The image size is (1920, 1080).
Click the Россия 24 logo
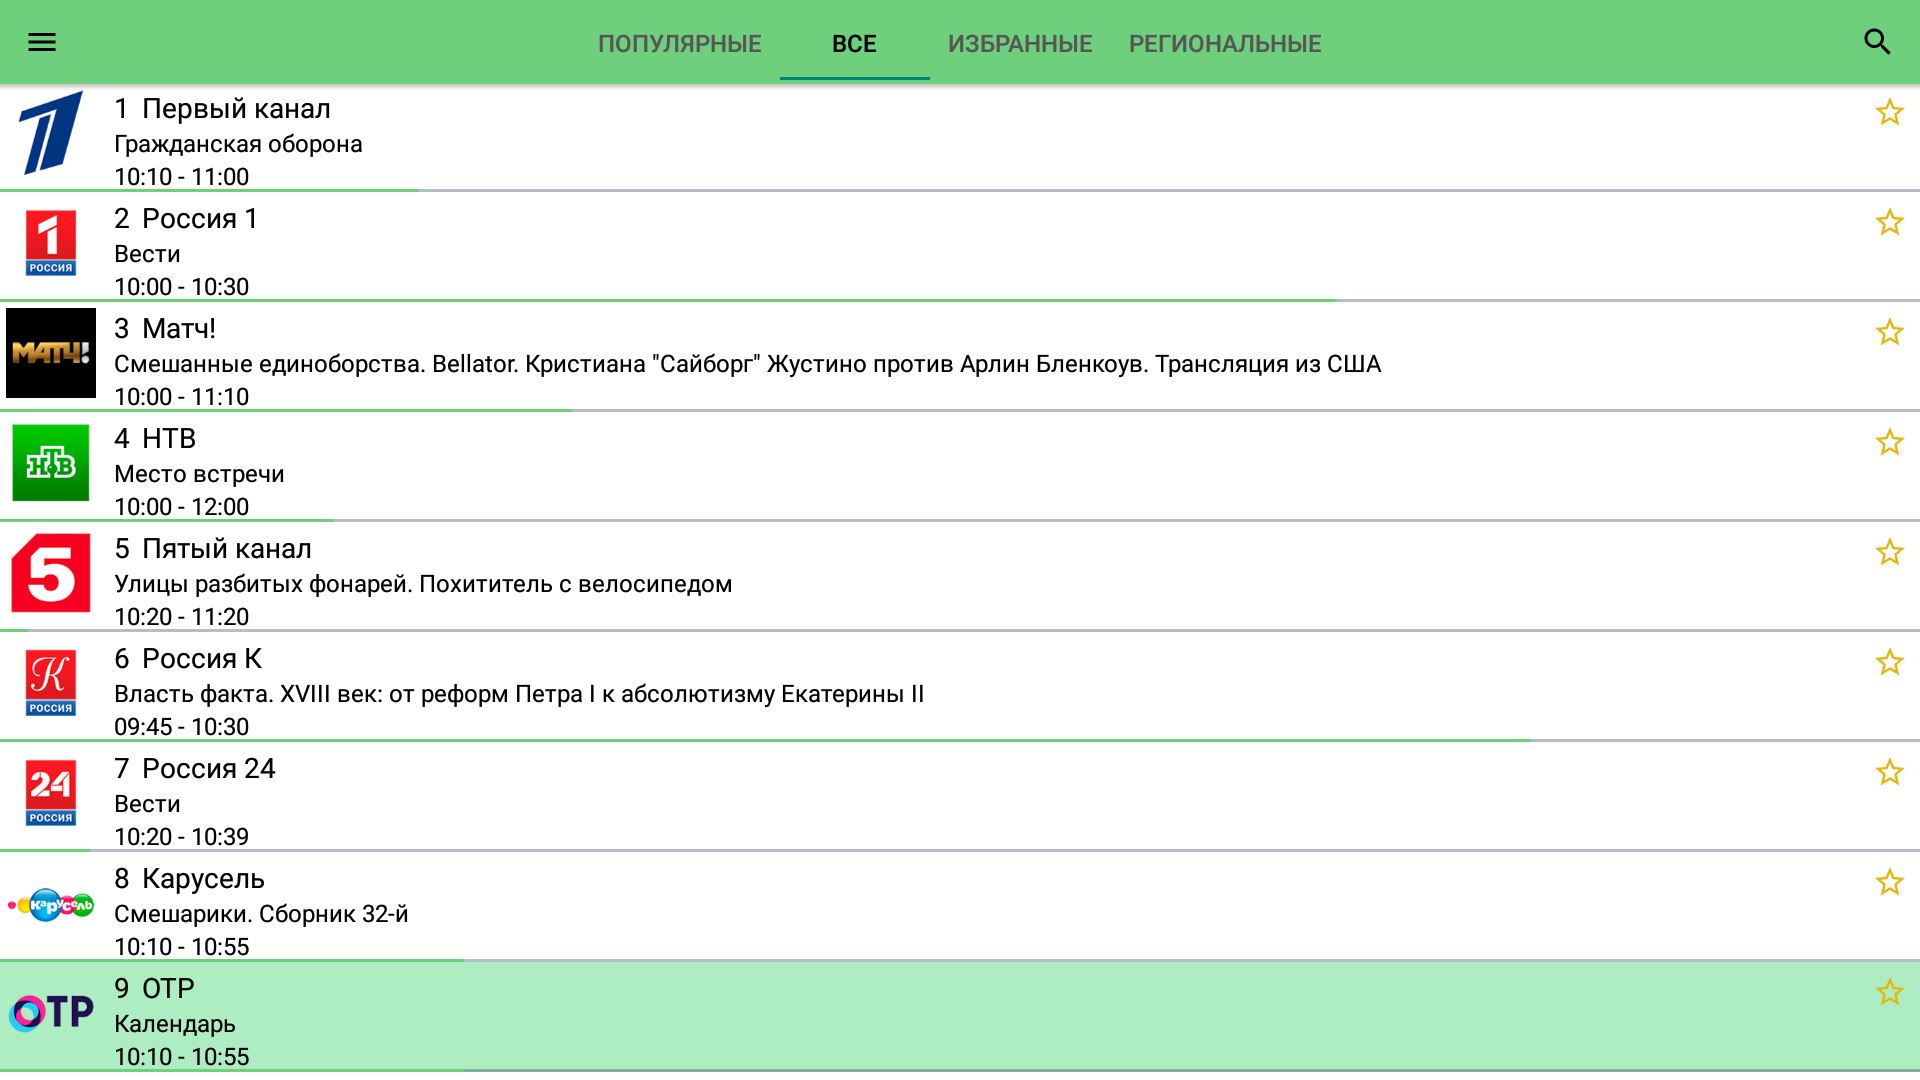coord(51,793)
